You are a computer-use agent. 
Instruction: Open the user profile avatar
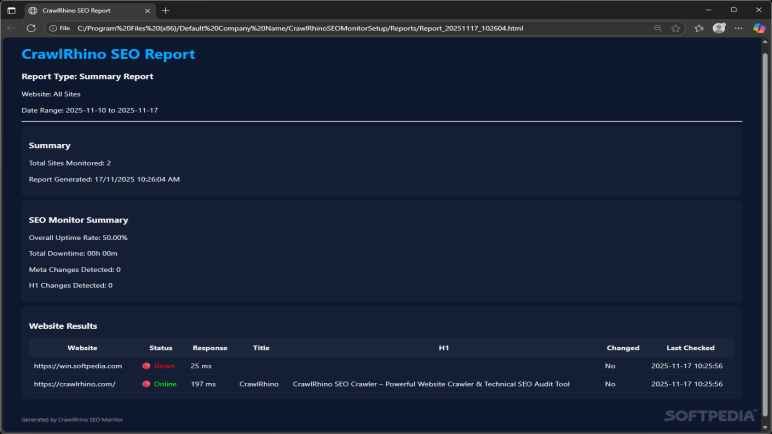coord(719,28)
